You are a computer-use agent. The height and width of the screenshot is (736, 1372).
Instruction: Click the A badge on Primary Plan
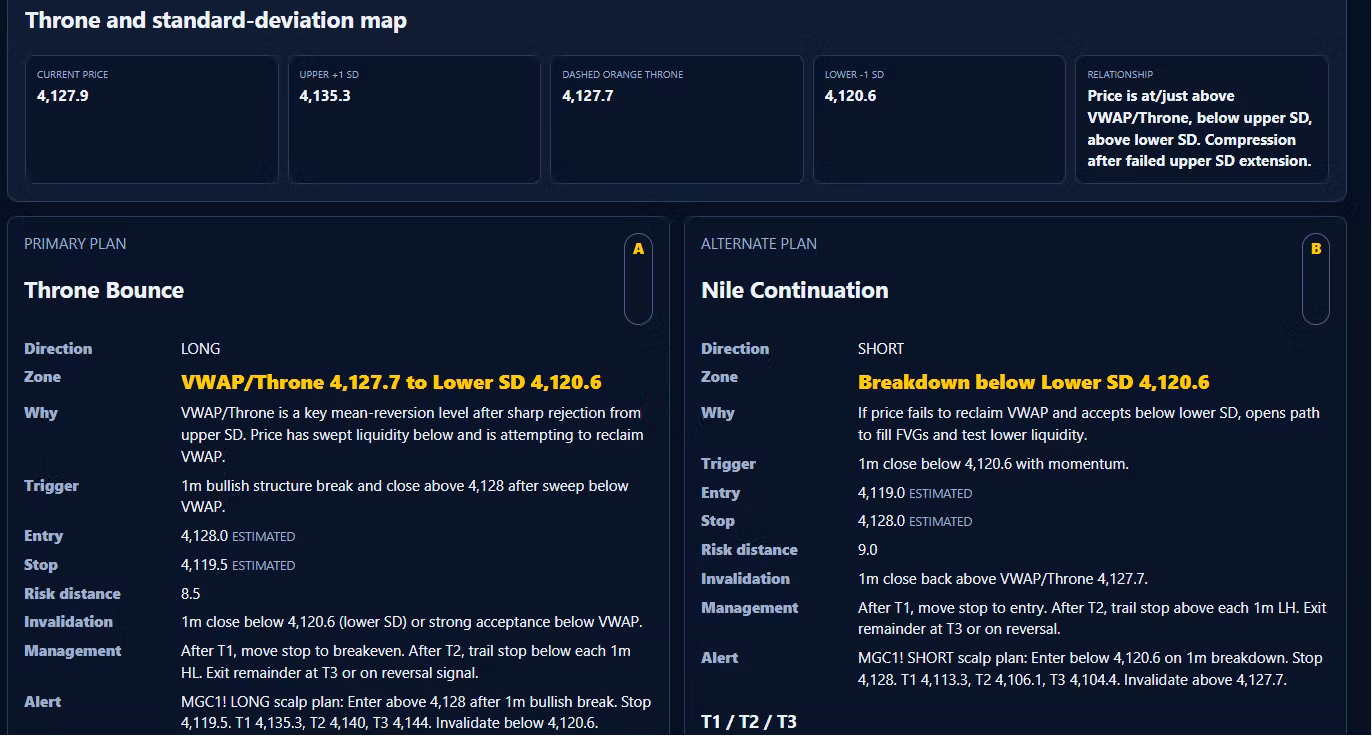638,279
